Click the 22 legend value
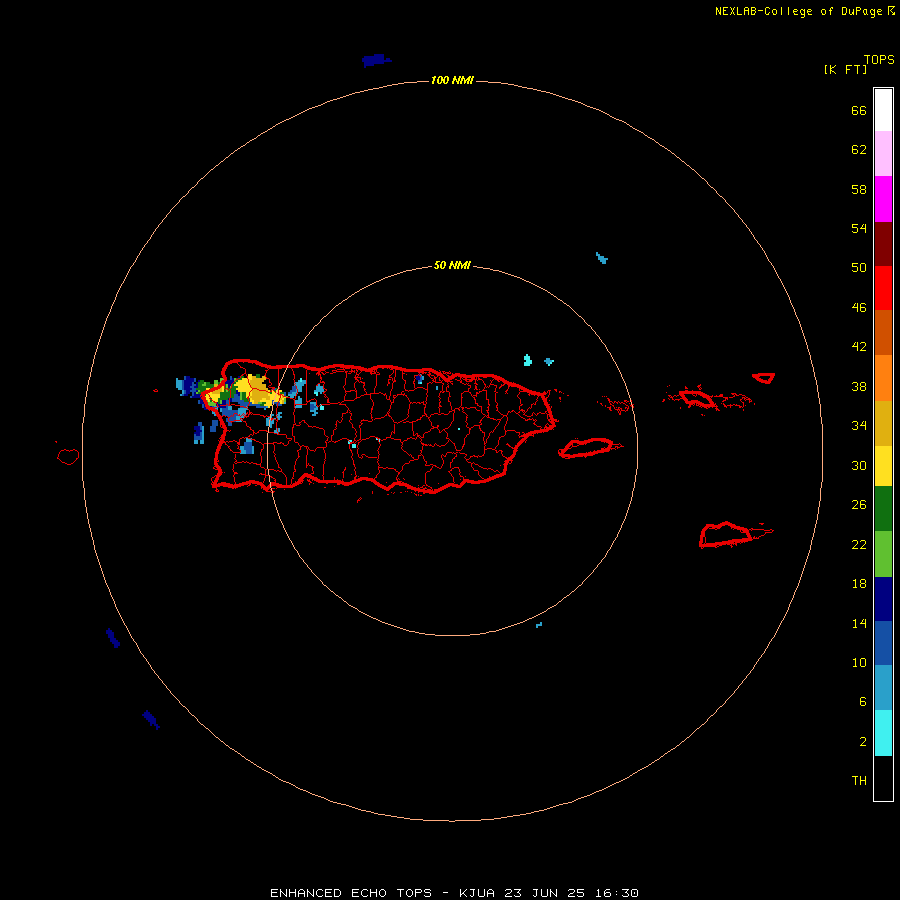The image size is (900, 900). coord(859,544)
